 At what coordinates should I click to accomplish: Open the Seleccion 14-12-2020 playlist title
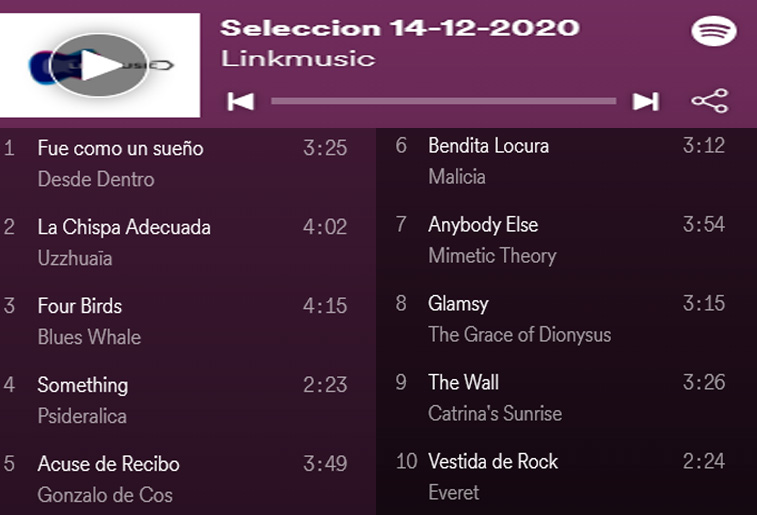[399, 27]
